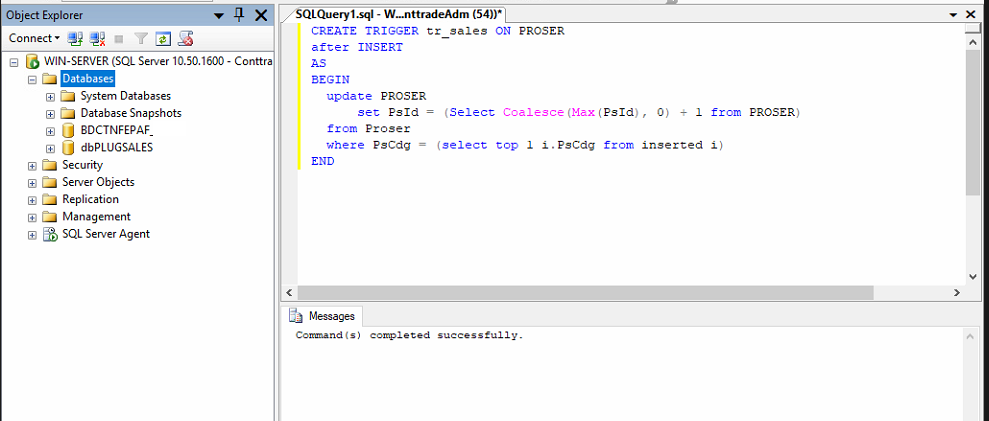Refresh the Object Explorer tree
Screen dimensions: 989x421
click(x=162, y=38)
